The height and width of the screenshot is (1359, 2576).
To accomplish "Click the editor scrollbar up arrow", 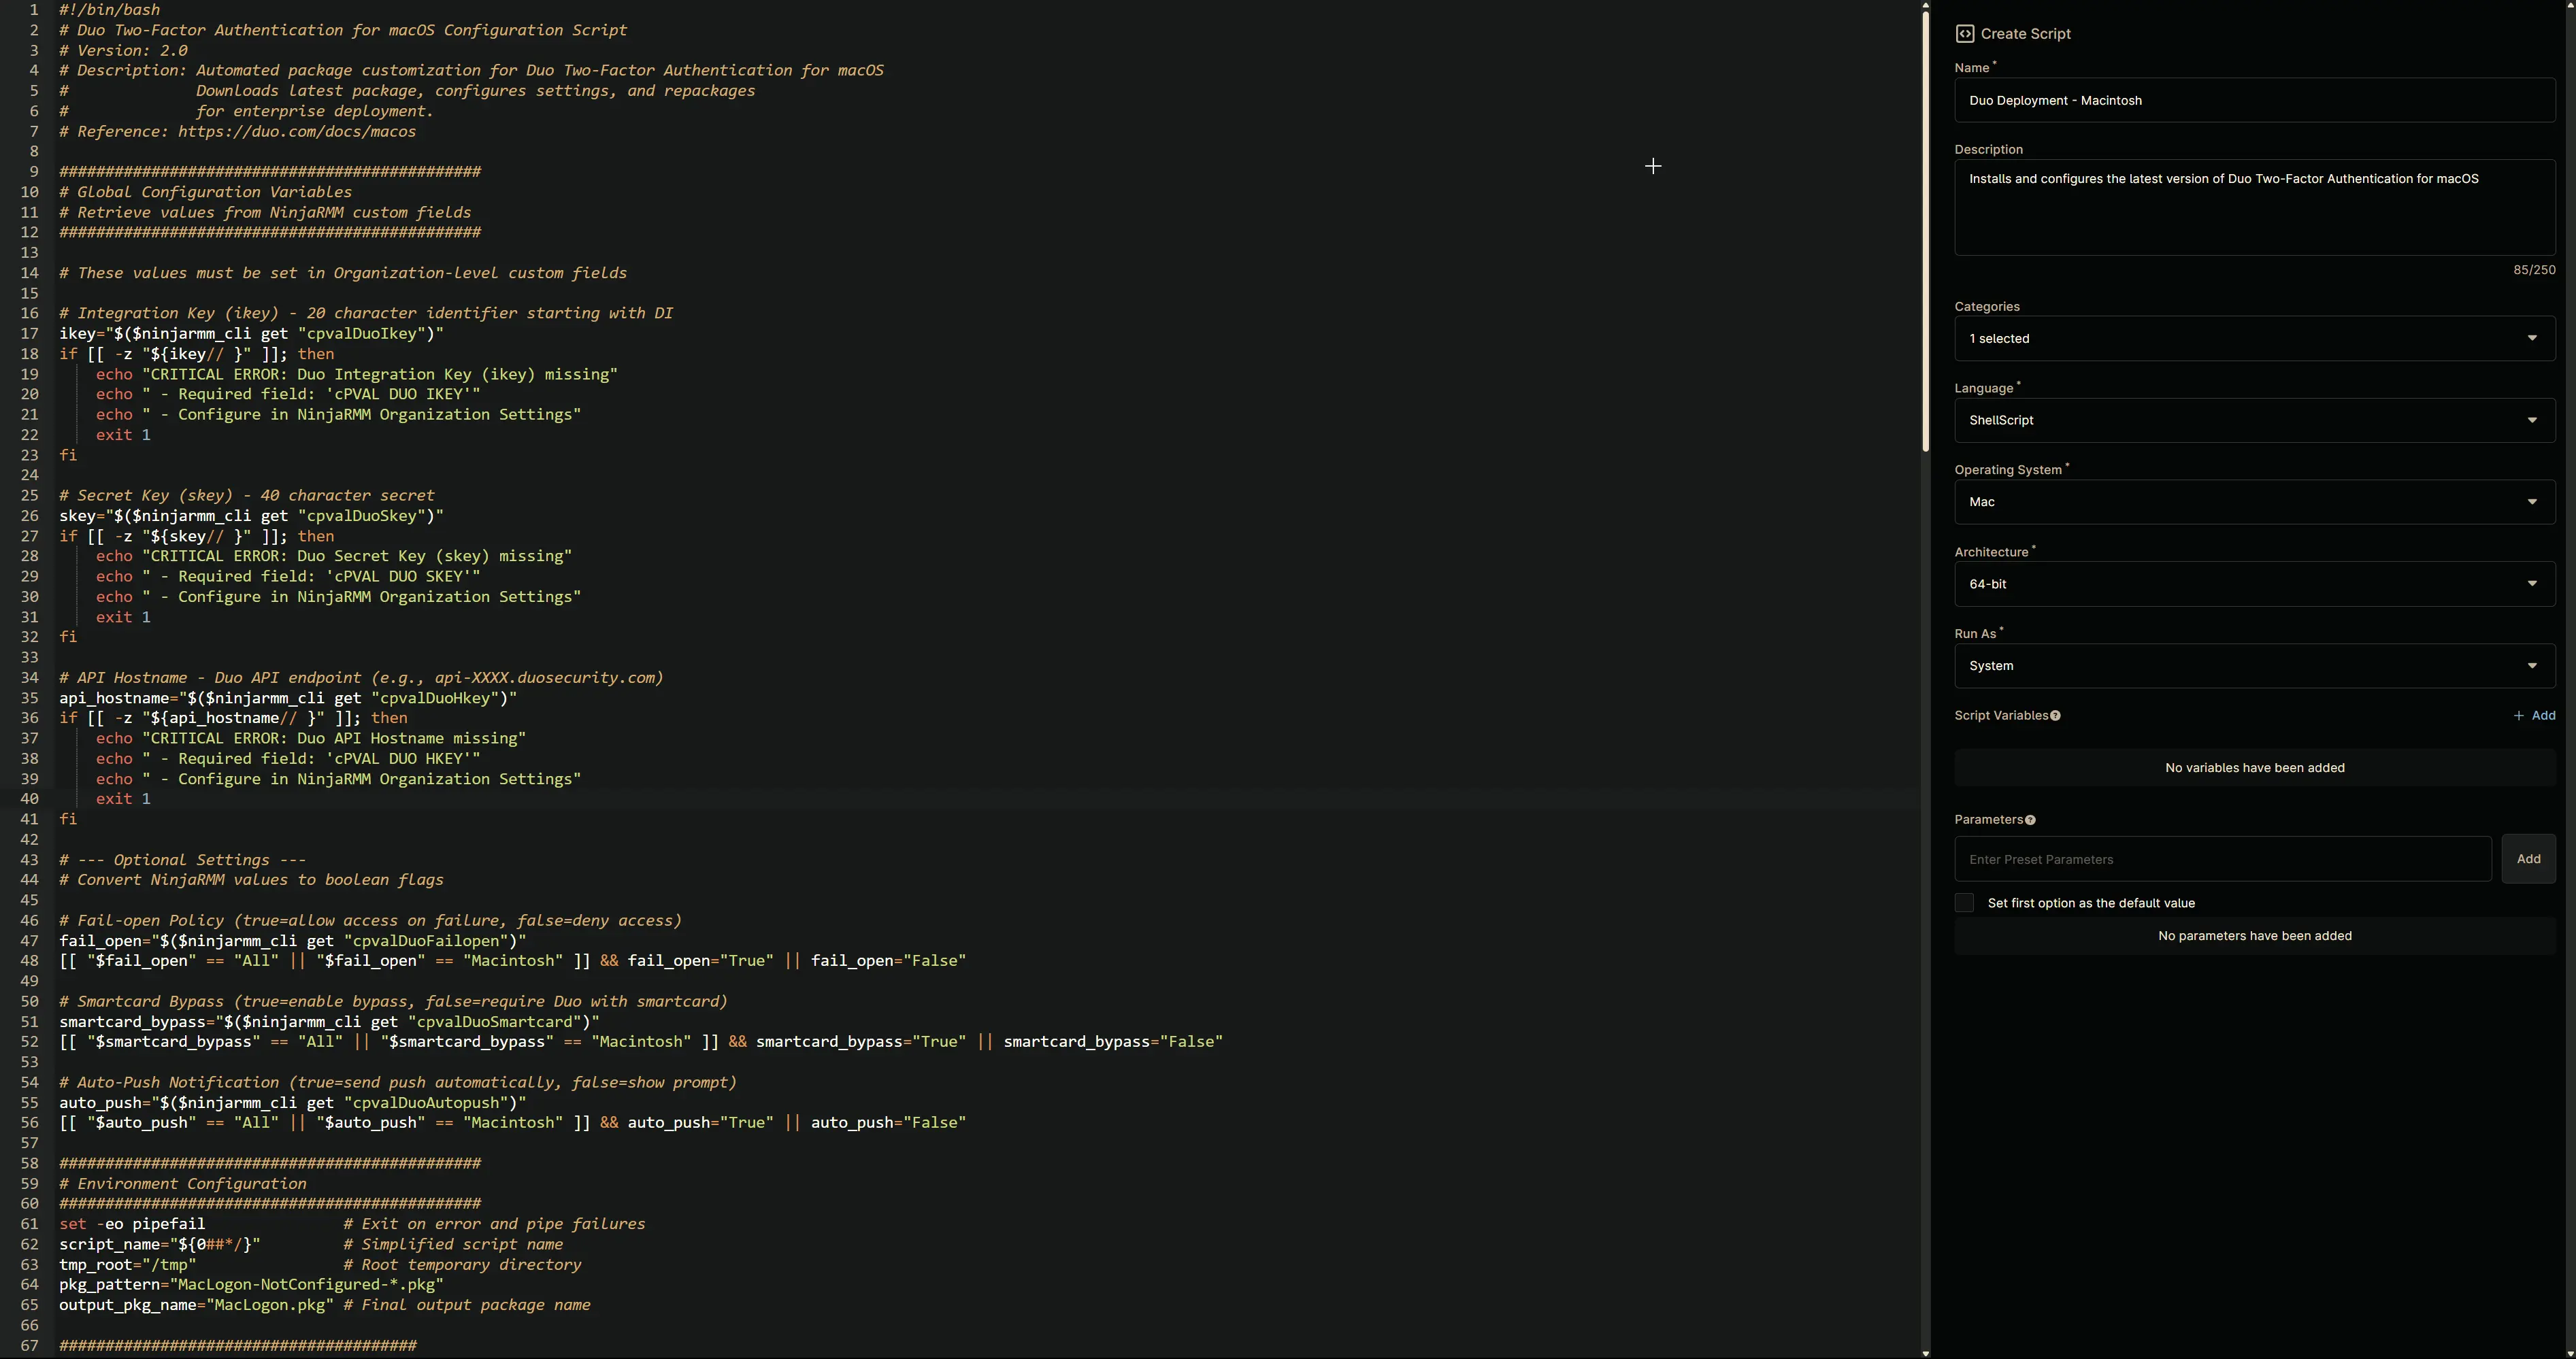I will 1925,6.
